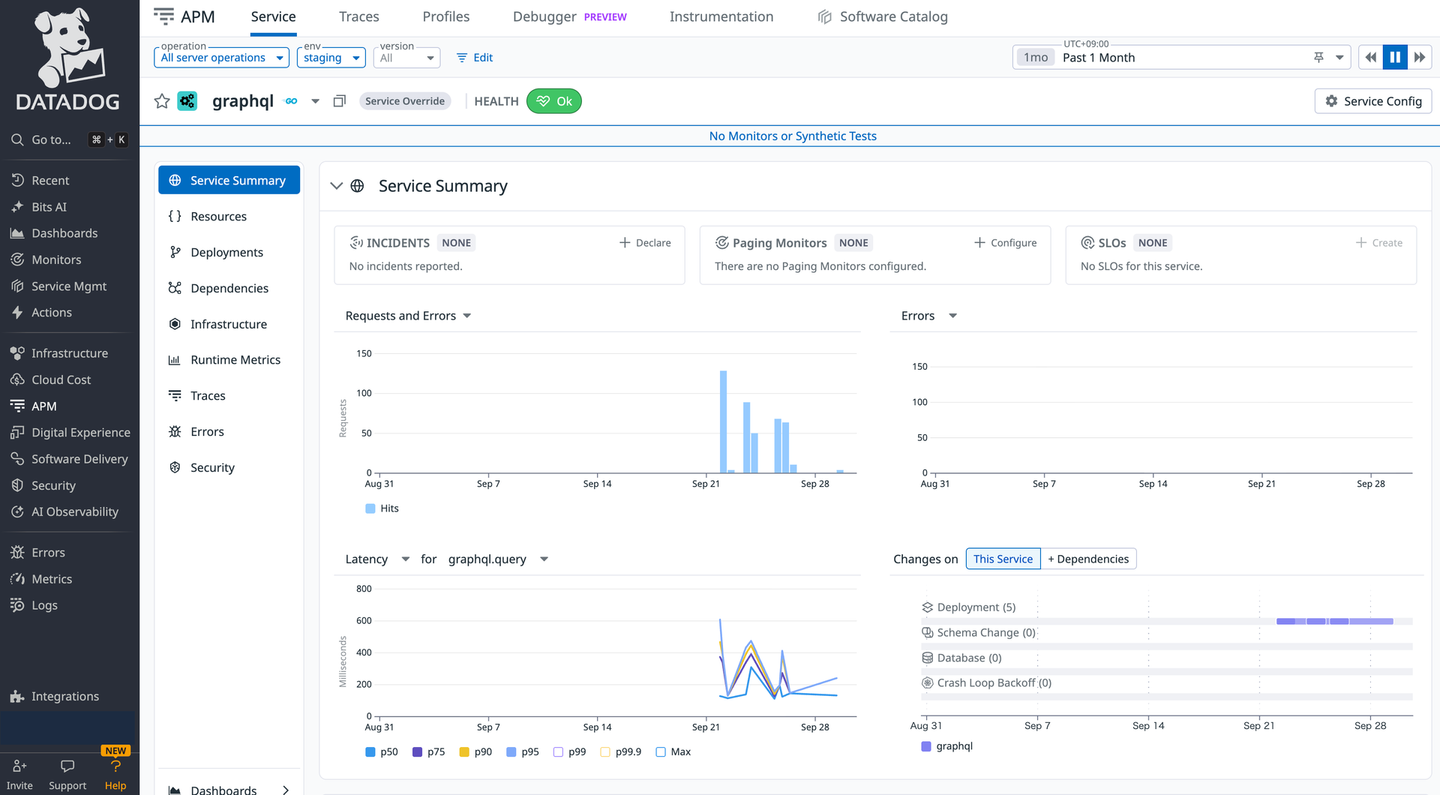Open the env staging dropdown
Viewport: 1440px width, 795px height.
coord(331,58)
